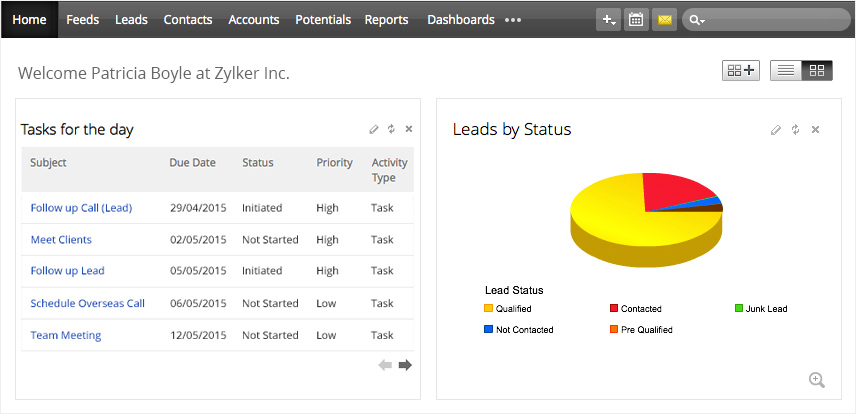Click Not Started status of Meet Clients
Screen dimensions: 856x414
[270, 240]
